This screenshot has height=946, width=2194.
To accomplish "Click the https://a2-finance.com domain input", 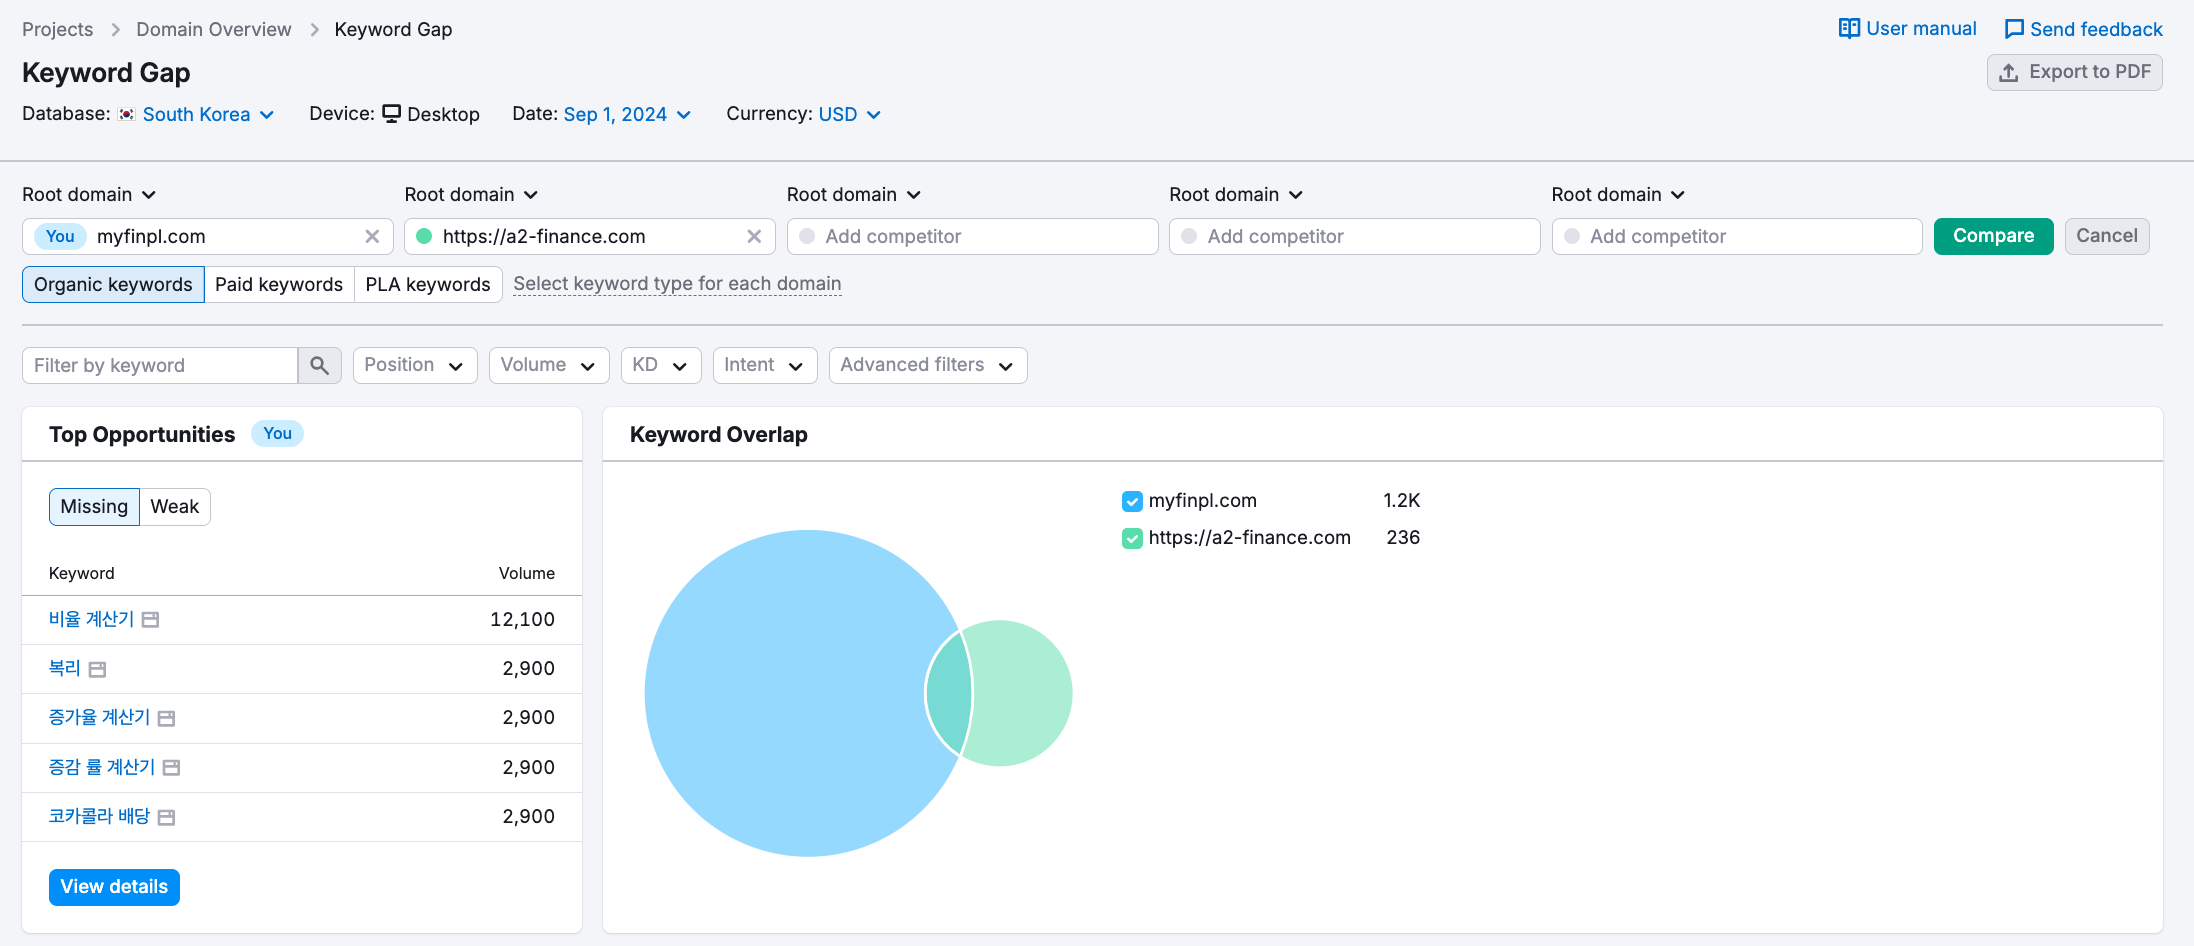I will 590,237.
